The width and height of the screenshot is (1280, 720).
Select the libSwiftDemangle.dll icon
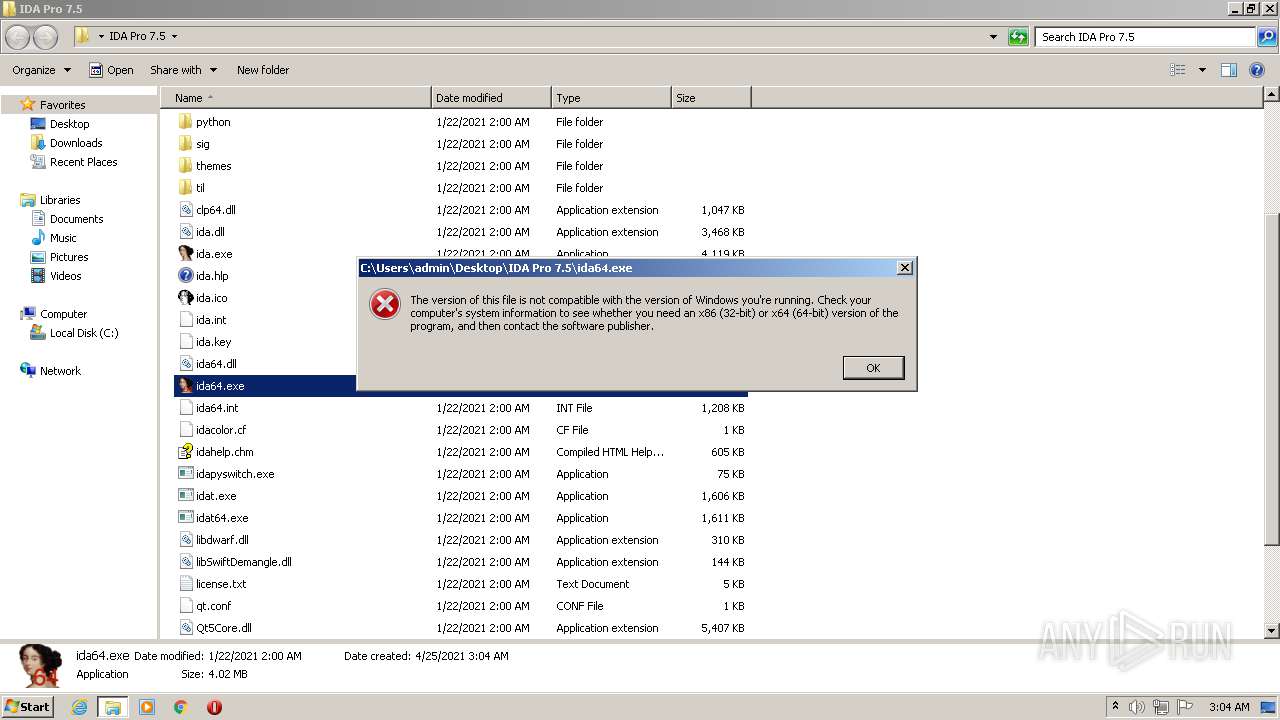tap(185, 562)
